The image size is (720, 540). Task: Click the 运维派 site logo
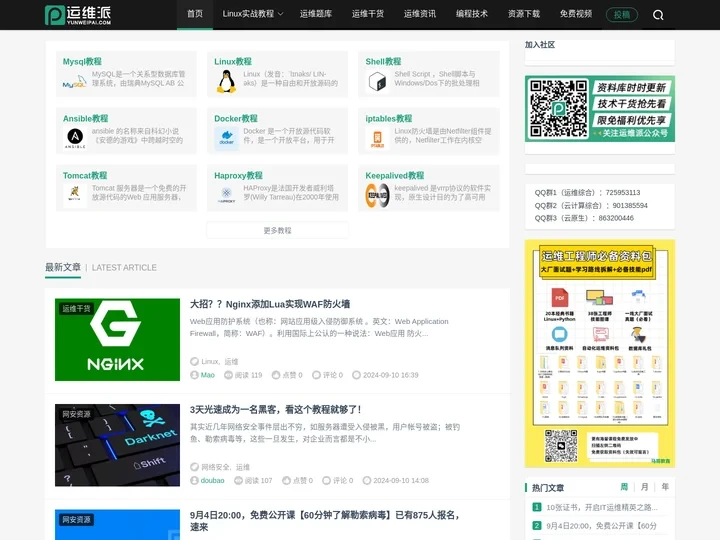78,15
